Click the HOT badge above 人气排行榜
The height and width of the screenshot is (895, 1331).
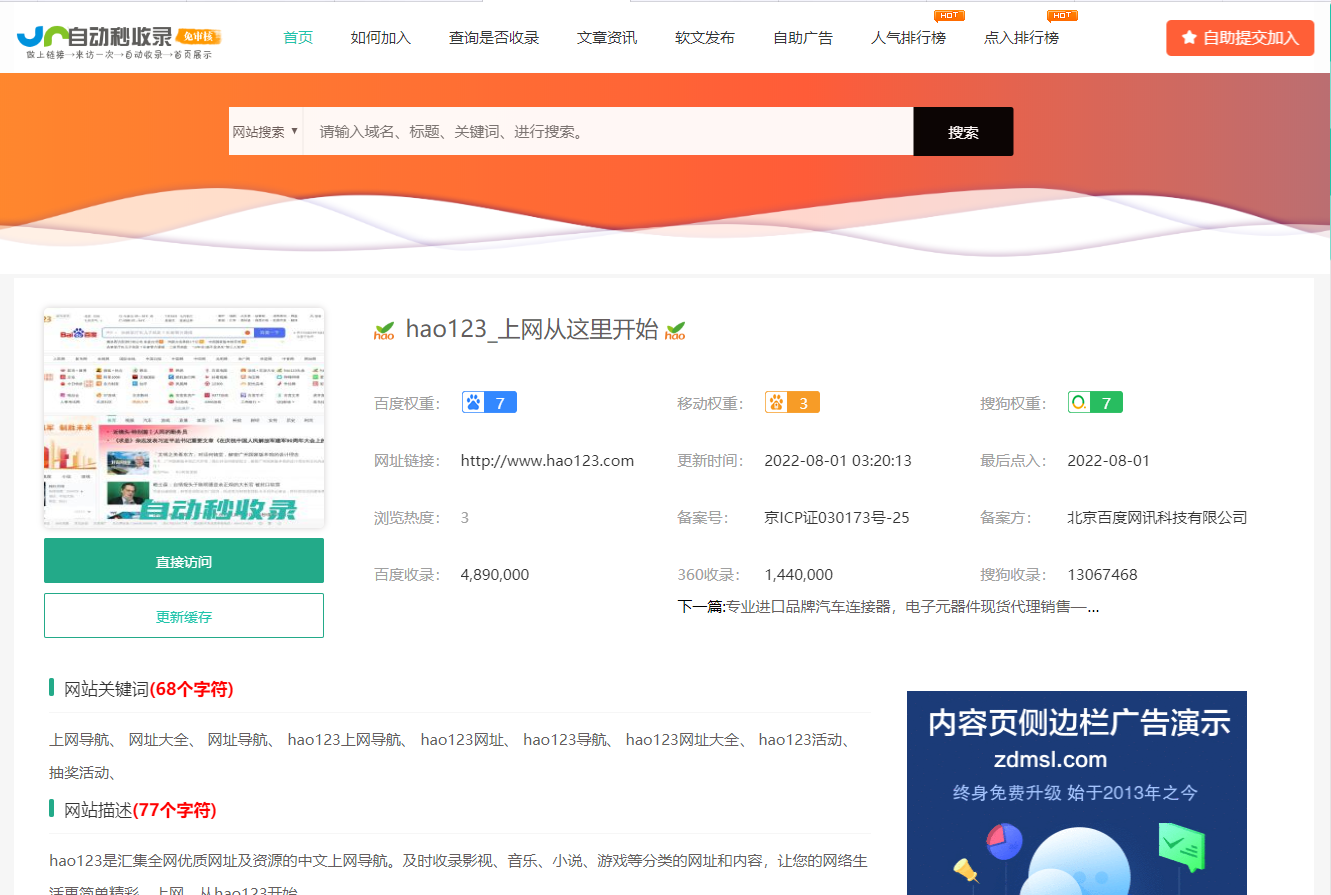pyautogui.click(x=948, y=15)
